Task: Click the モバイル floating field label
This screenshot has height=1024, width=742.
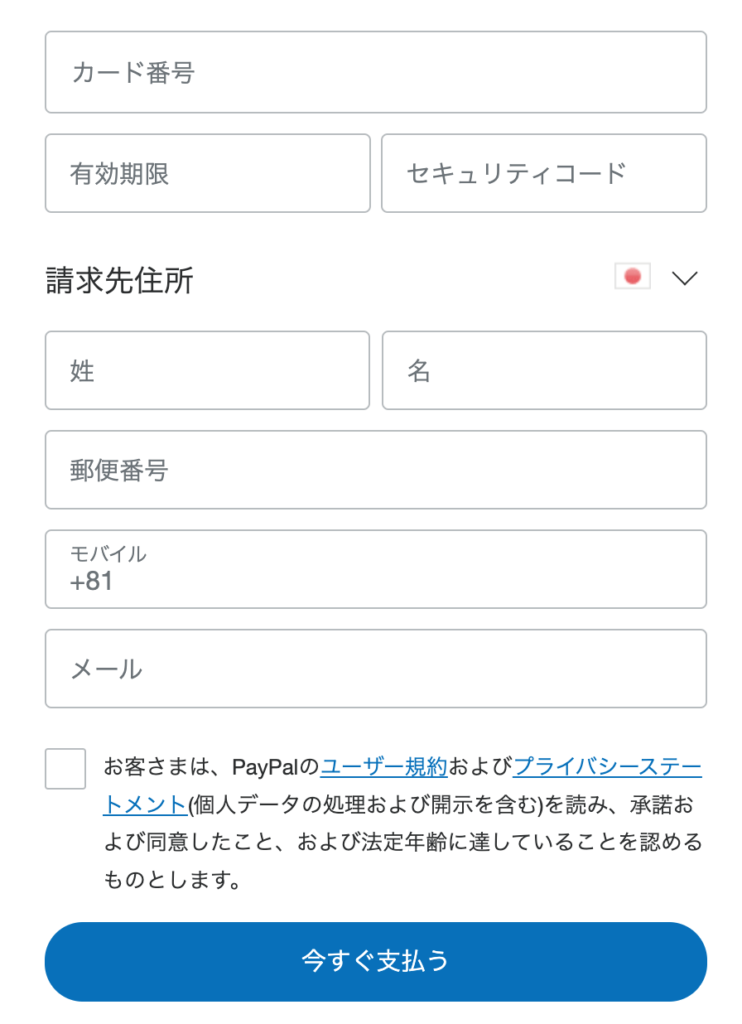Action: [x=108, y=554]
